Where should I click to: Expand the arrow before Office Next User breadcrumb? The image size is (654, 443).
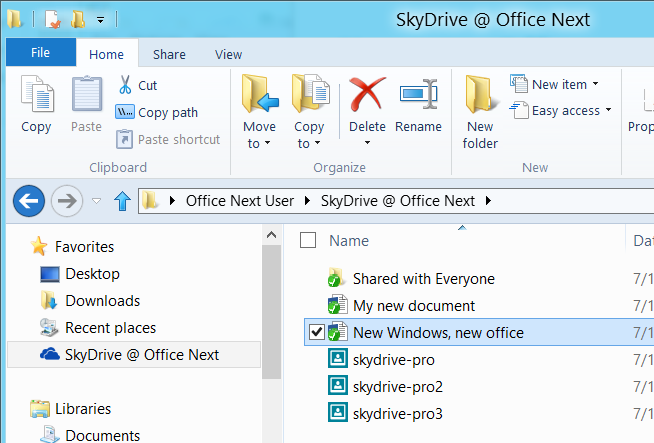172,201
